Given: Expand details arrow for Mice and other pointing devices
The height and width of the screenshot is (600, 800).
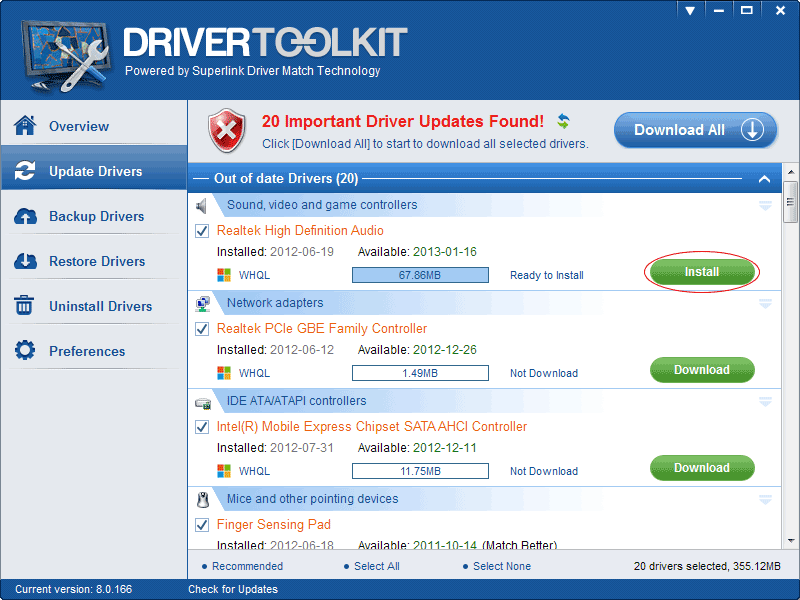Looking at the screenshot, I should coord(765,499).
